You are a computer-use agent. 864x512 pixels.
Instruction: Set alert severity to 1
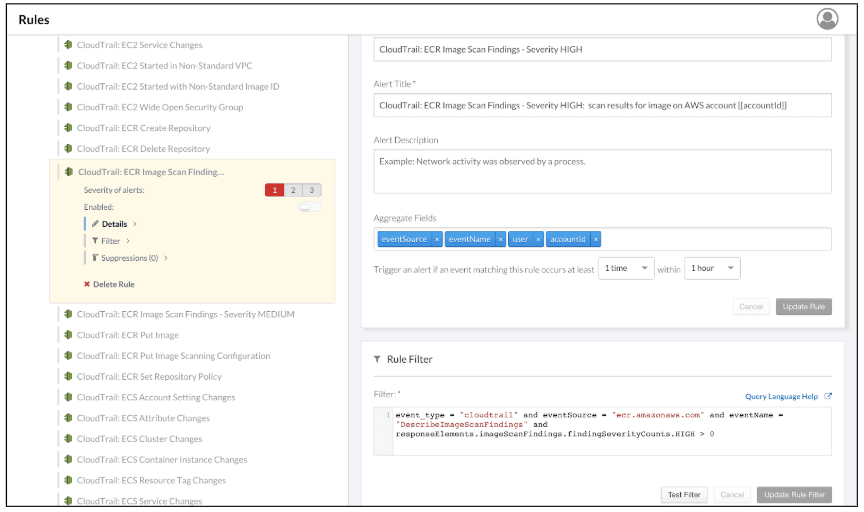(x=274, y=190)
